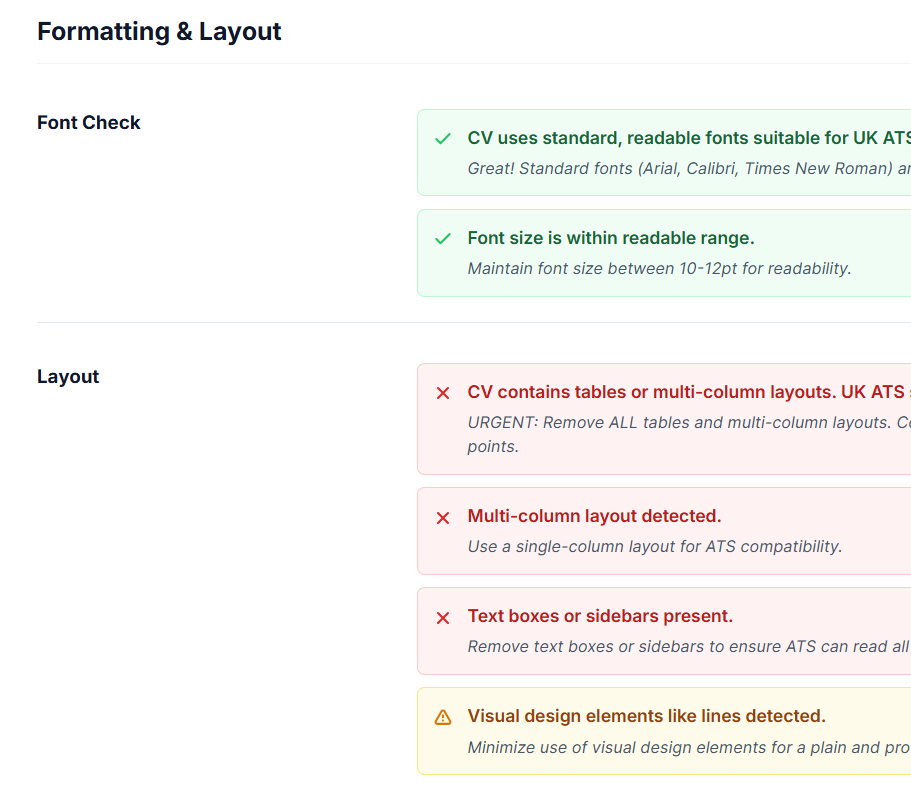Screen dimensions: 911x797
Task: Click 'Font size is within readable range' title
Action: (610, 238)
